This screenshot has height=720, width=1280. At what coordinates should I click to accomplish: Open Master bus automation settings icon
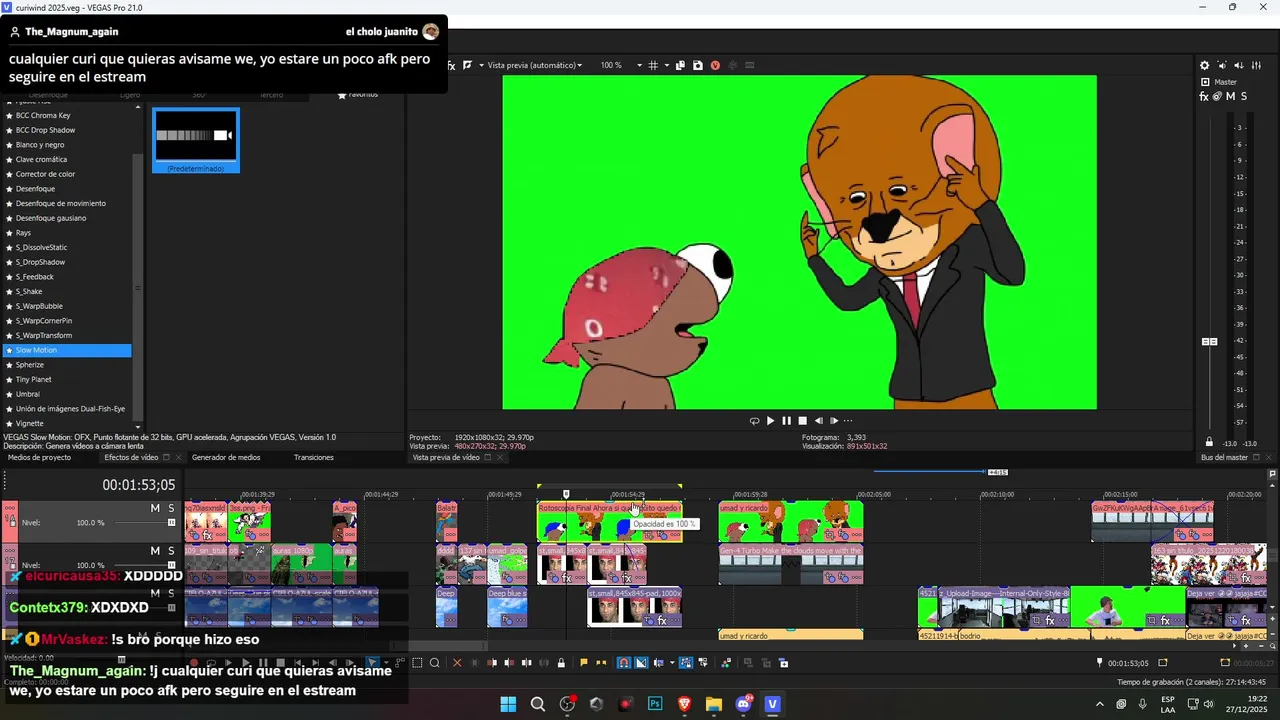point(1217,96)
